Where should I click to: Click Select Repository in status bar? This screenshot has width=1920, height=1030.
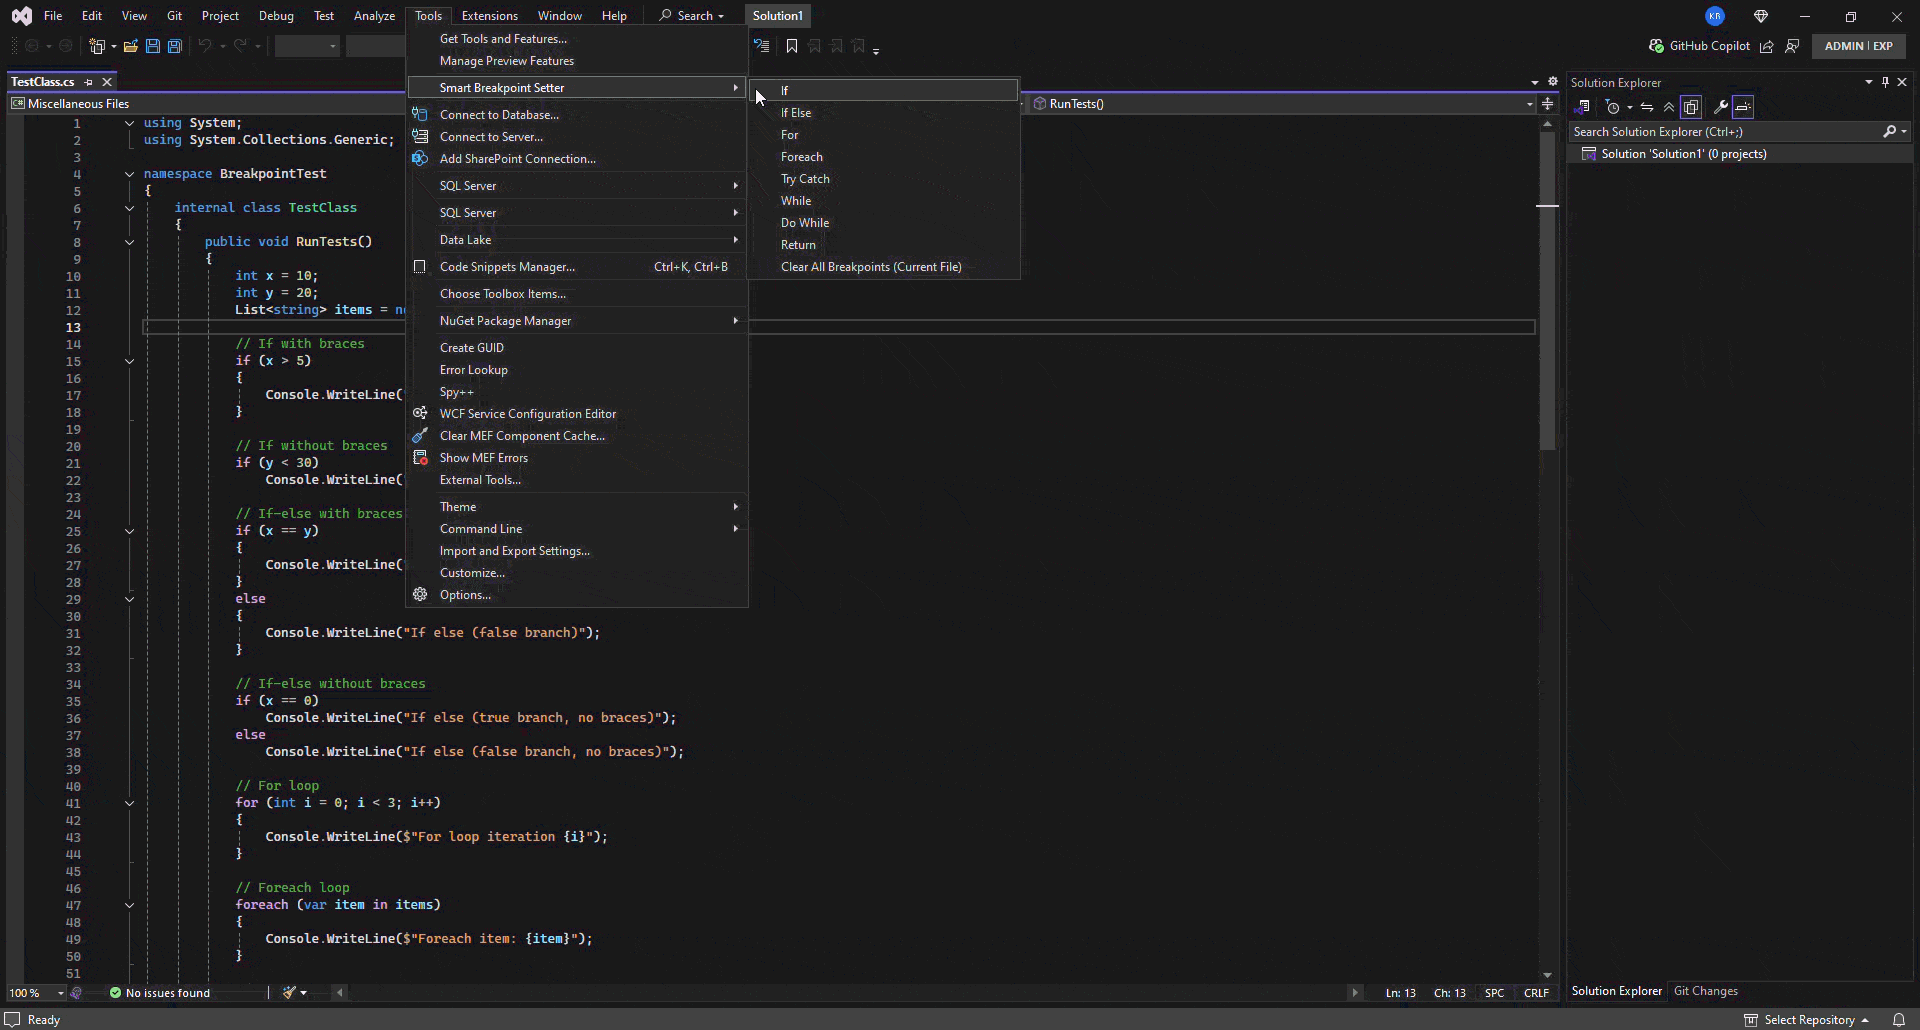(1808, 1020)
